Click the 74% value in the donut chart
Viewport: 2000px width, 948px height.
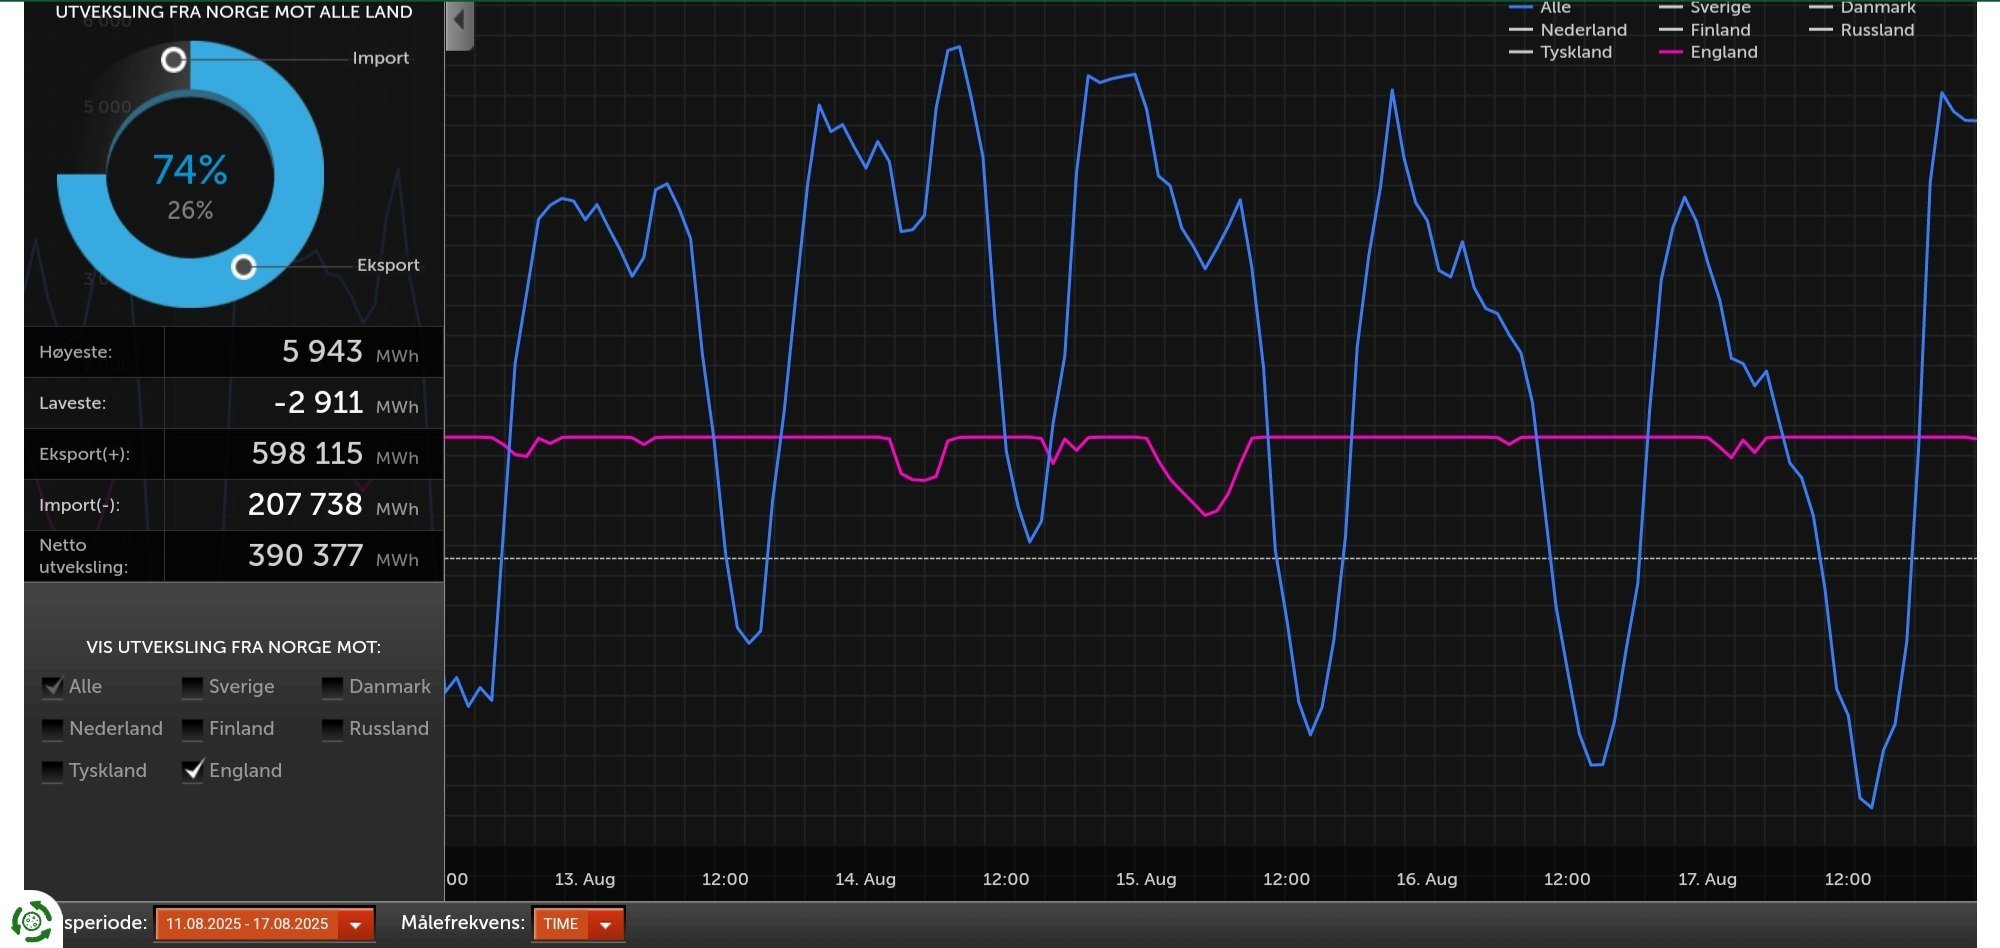coord(190,170)
